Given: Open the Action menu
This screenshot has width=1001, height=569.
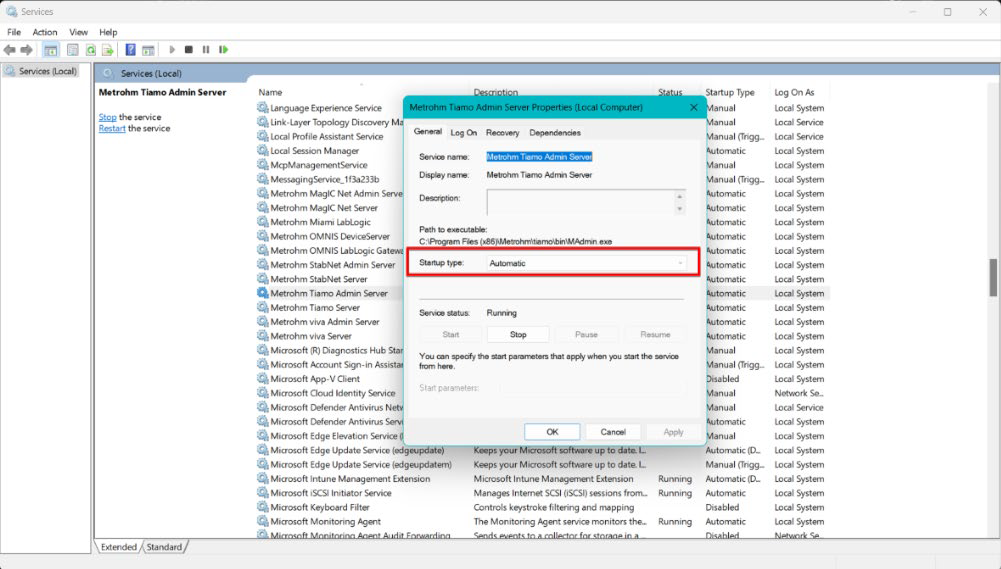Looking at the screenshot, I should click(45, 32).
